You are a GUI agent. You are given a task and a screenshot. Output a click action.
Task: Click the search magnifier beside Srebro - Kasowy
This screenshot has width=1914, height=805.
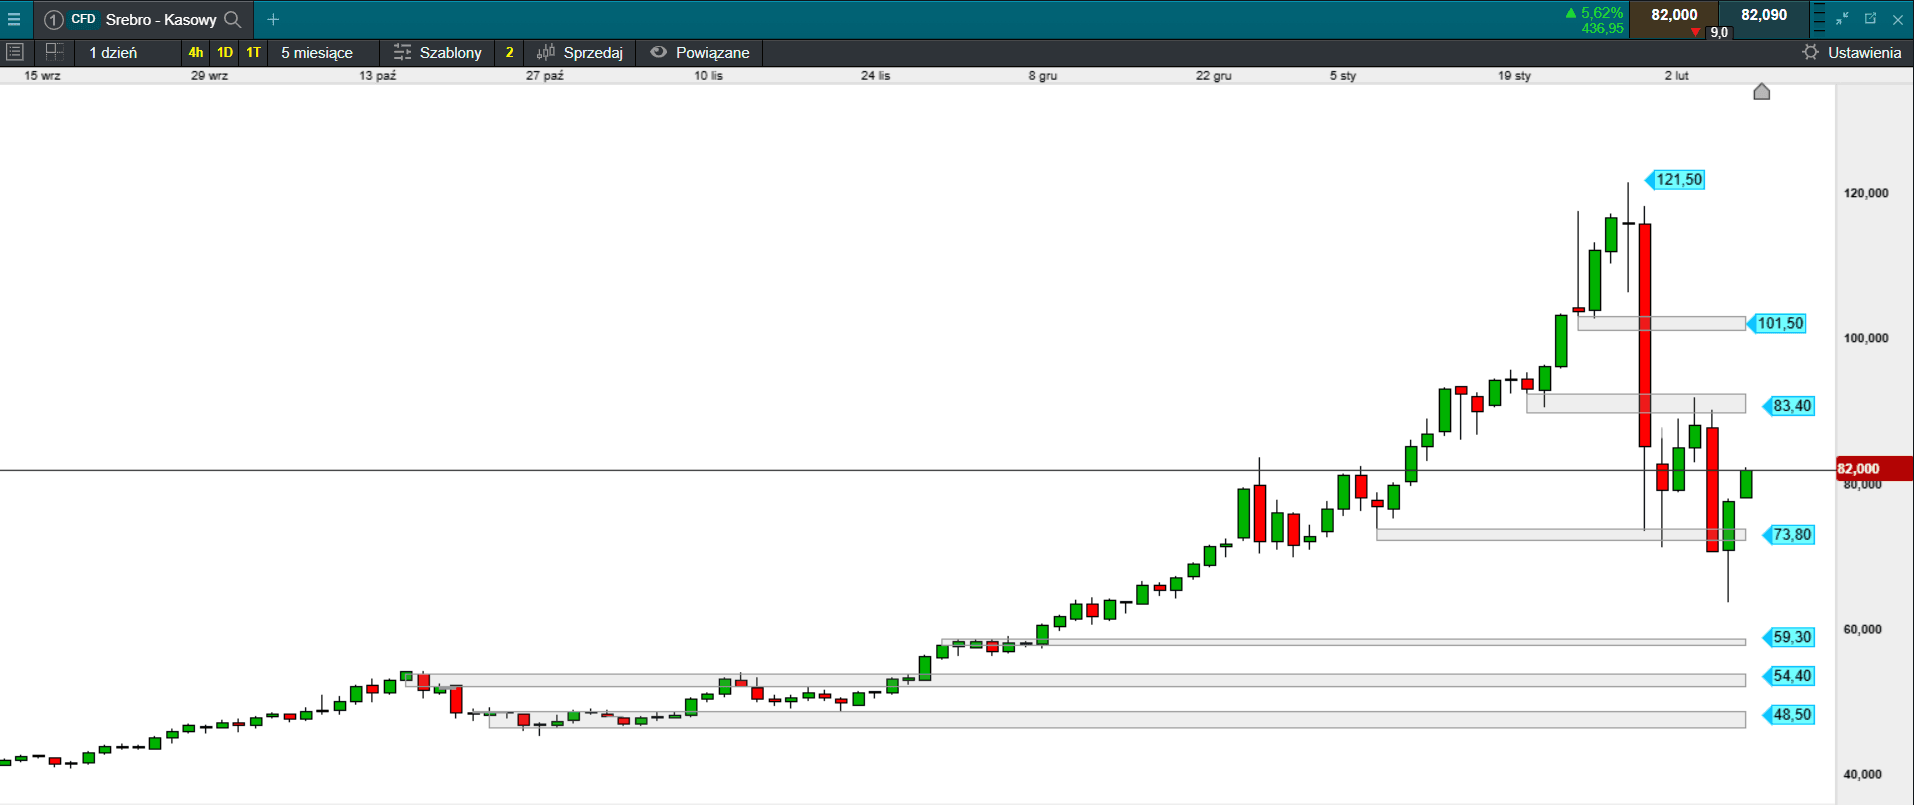(233, 19)
